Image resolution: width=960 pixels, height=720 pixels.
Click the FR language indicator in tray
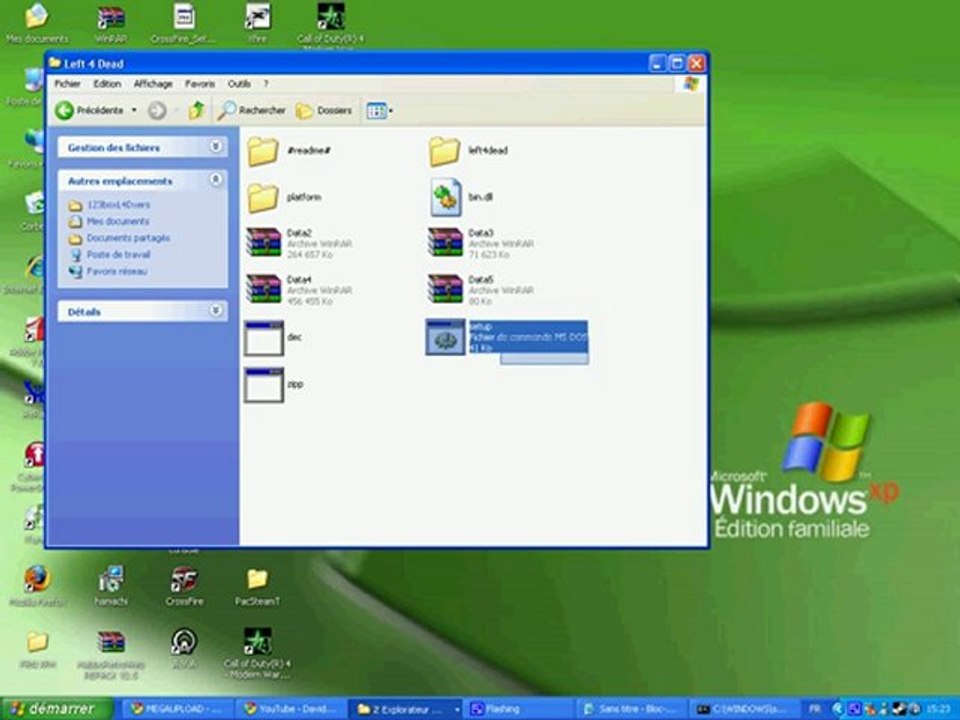(x=814, y=709)
